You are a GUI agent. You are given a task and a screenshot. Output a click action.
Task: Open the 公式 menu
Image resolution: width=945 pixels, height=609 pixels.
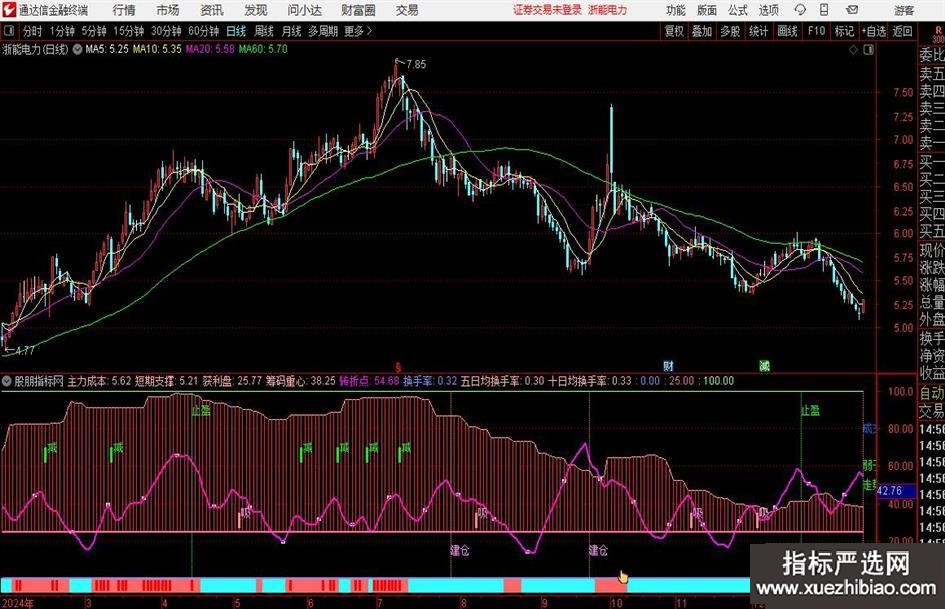tap(737, 10)
